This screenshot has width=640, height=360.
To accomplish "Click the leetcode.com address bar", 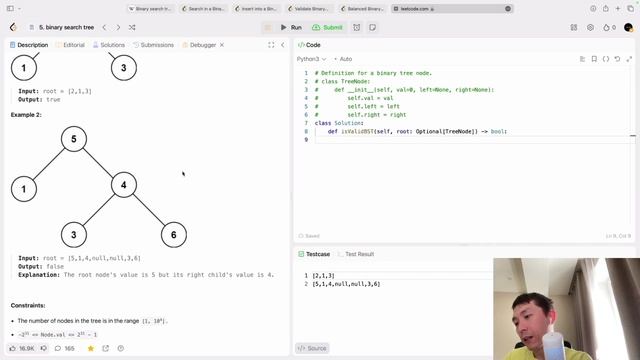I will pyautogui.click(x=452, y=9).
